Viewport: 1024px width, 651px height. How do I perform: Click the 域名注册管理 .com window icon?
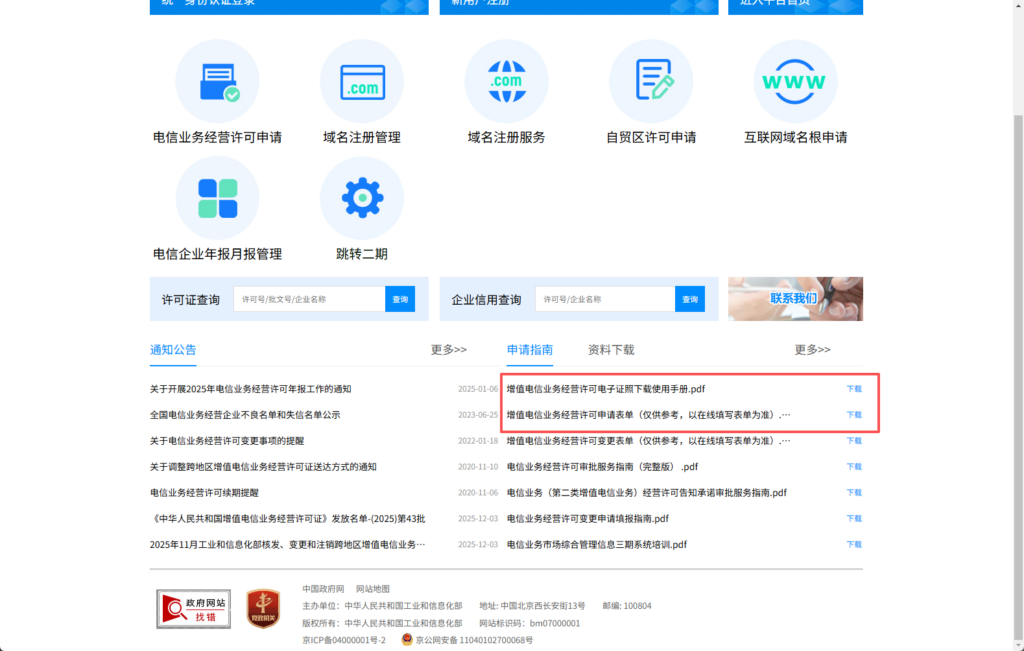pos(361,81)
